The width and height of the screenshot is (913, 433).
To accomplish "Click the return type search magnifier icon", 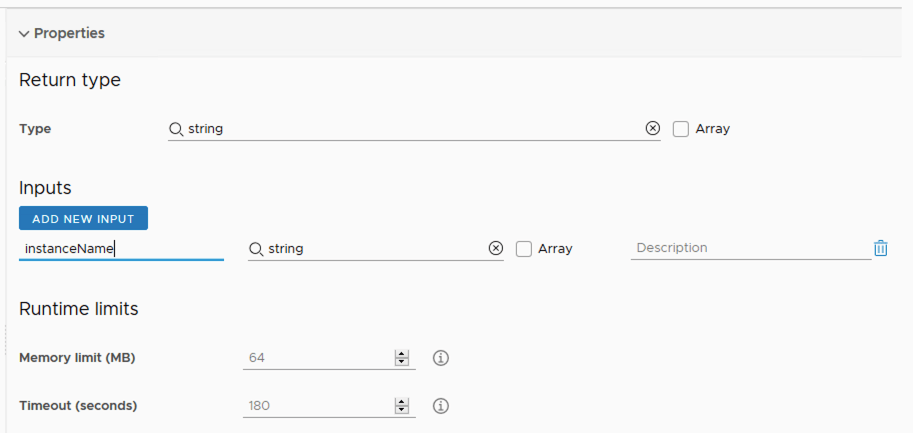I will click(176, 128).
